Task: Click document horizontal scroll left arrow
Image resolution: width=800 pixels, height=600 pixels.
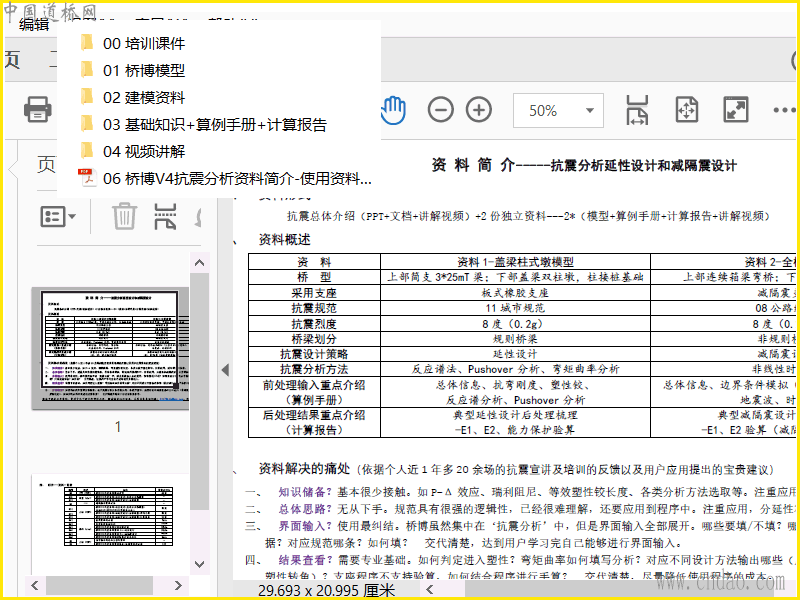Action: pyautogui.click(x=430, y=590)
